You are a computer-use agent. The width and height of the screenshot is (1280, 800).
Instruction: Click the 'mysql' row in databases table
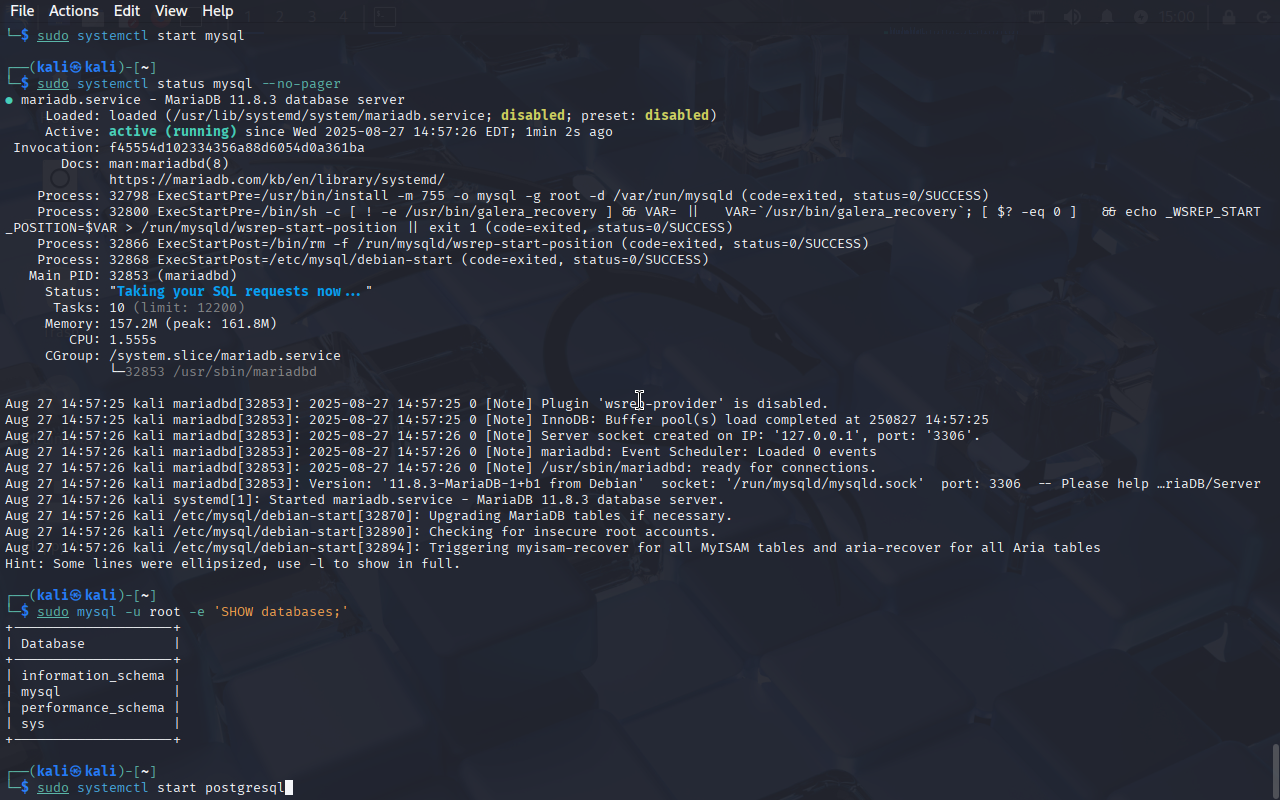(x=41, y=692)
